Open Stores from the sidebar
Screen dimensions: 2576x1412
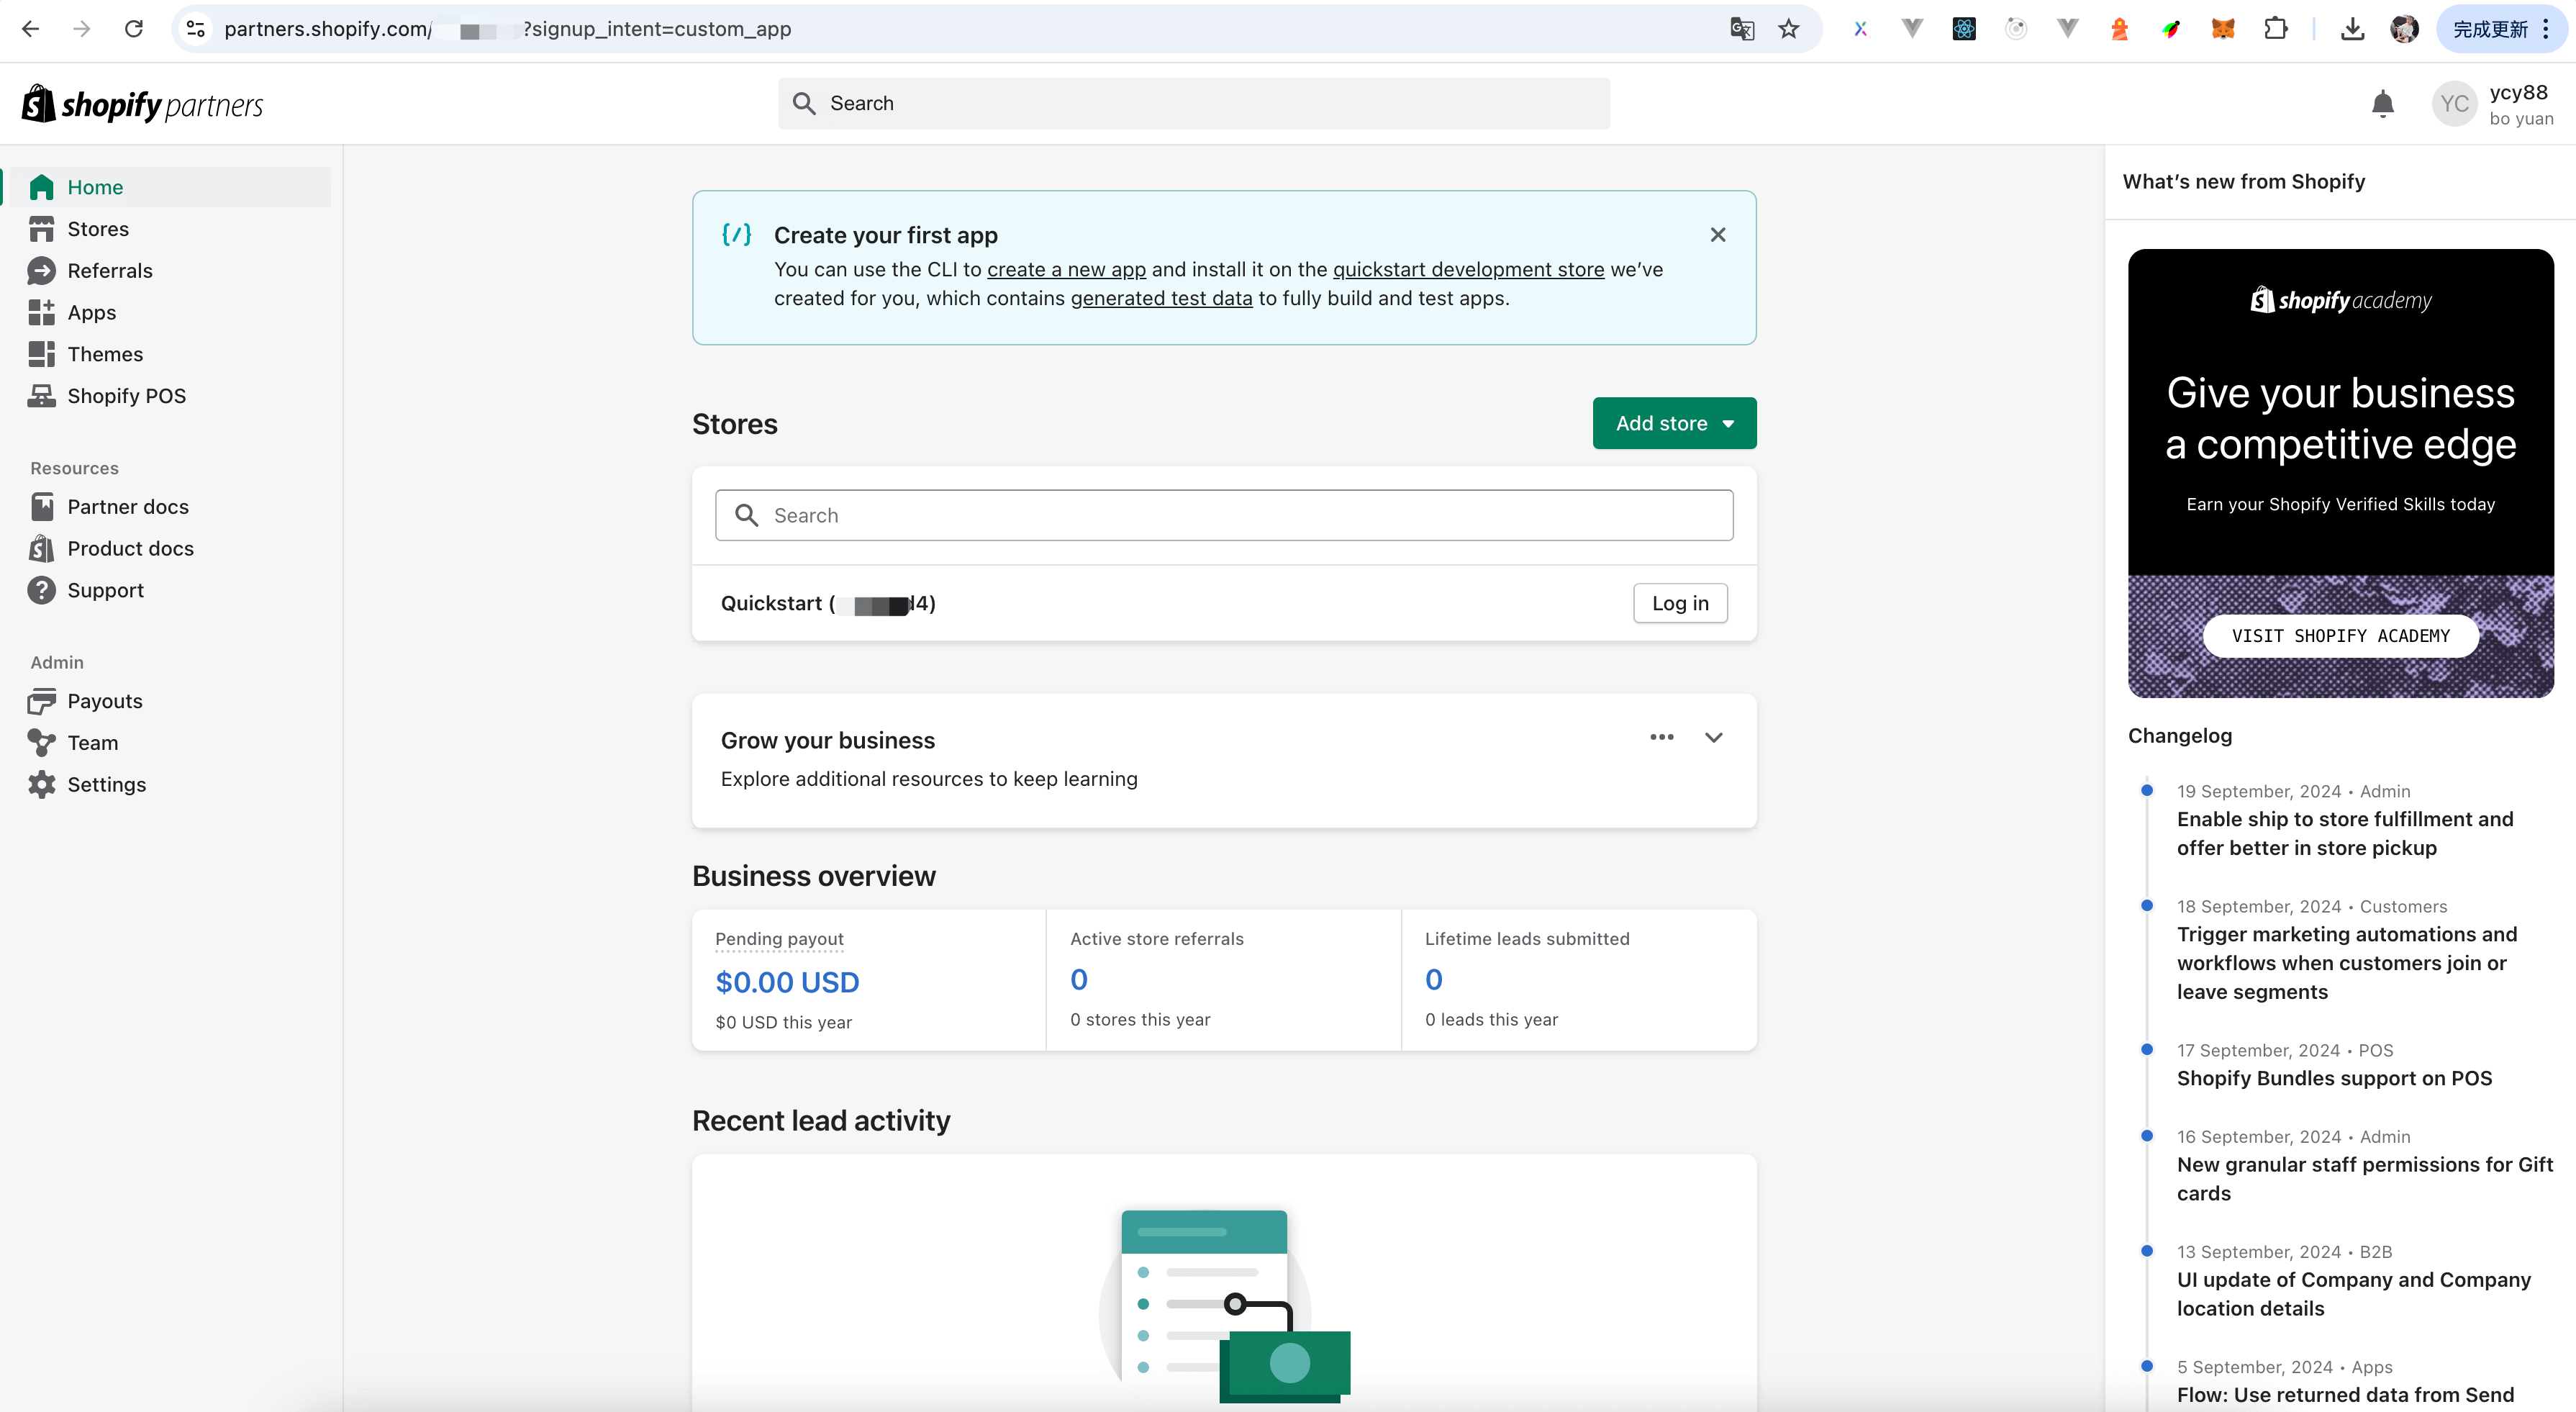click(97, 229)
